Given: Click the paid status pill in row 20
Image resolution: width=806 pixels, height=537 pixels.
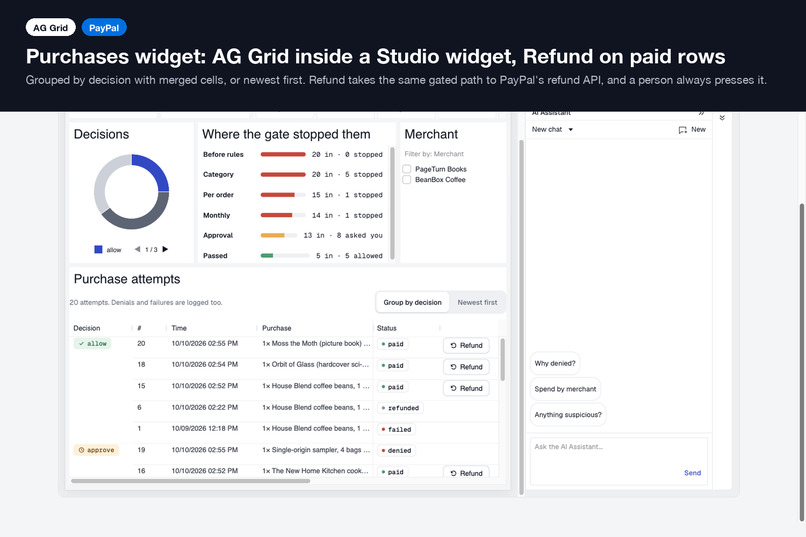Looking at the screenshot, I should (393, 344).
